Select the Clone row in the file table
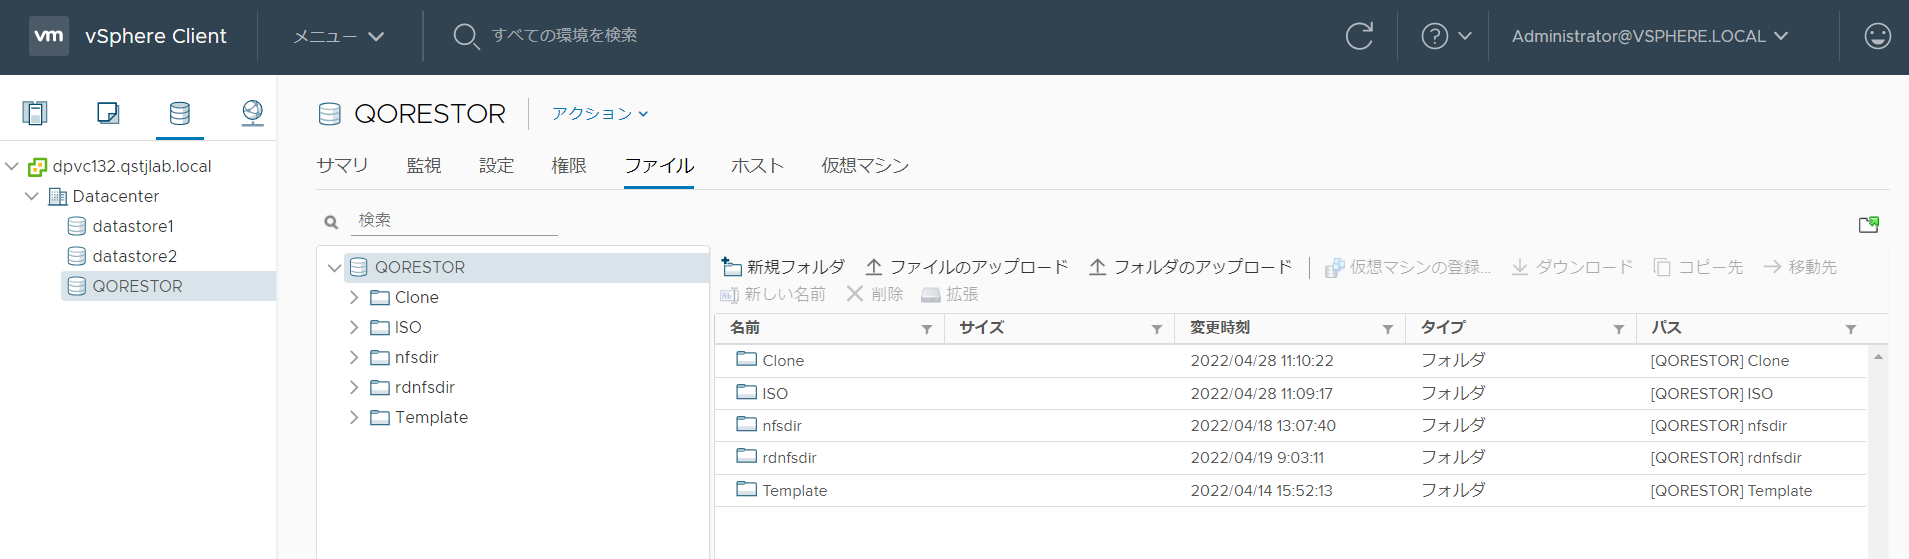Image resolution: width=1909 pixels, height=559 pixels. pos(1290,361)
